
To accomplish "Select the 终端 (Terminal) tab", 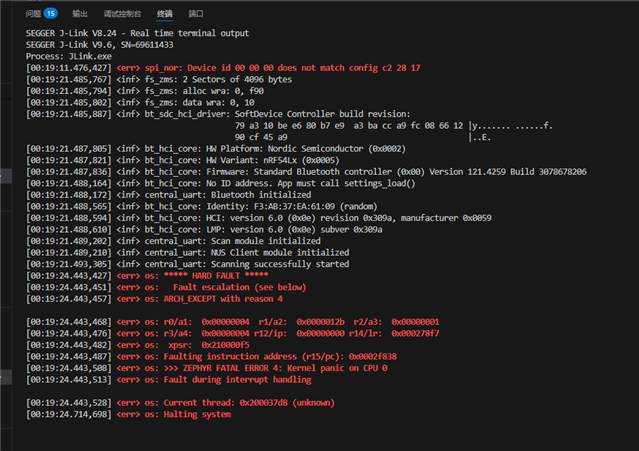I will (164, 14).
